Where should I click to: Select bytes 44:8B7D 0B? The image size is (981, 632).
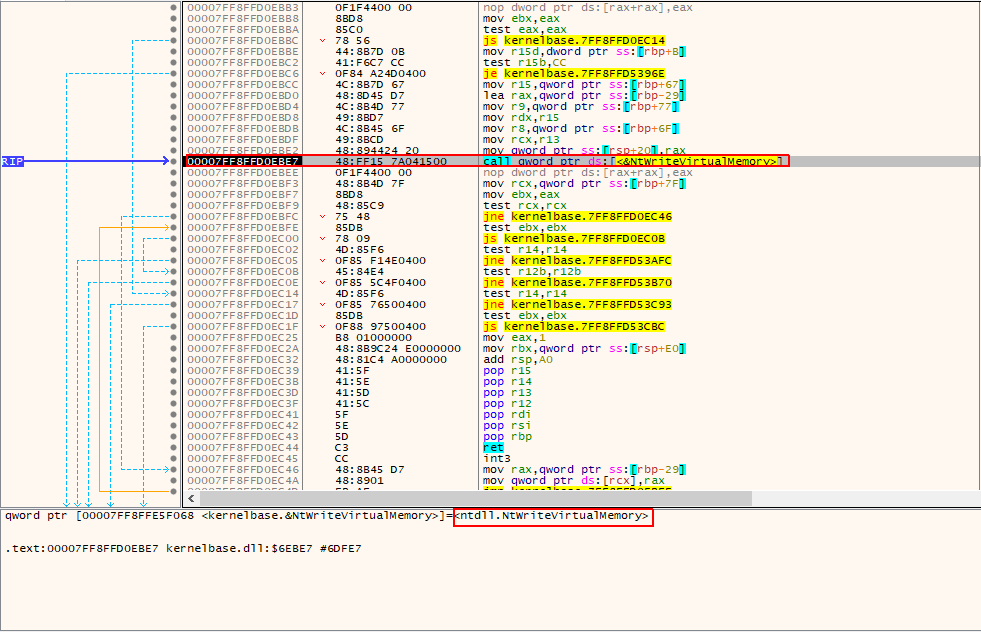(x=370, y=51)
